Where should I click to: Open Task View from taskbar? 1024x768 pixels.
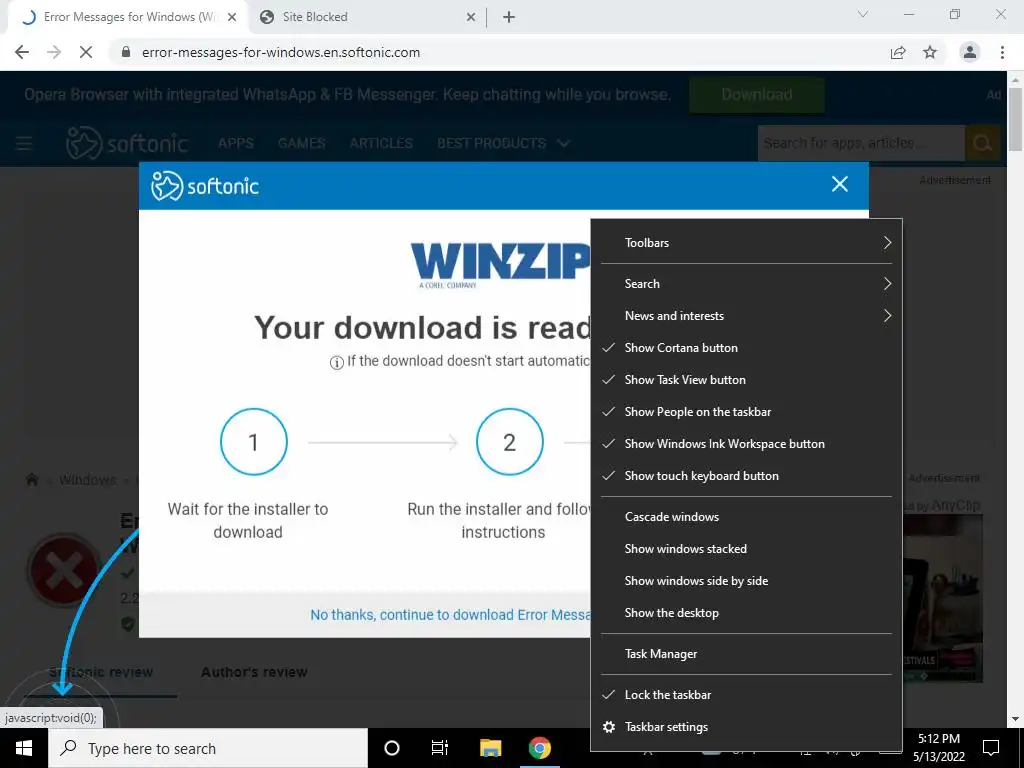point(440,748)
